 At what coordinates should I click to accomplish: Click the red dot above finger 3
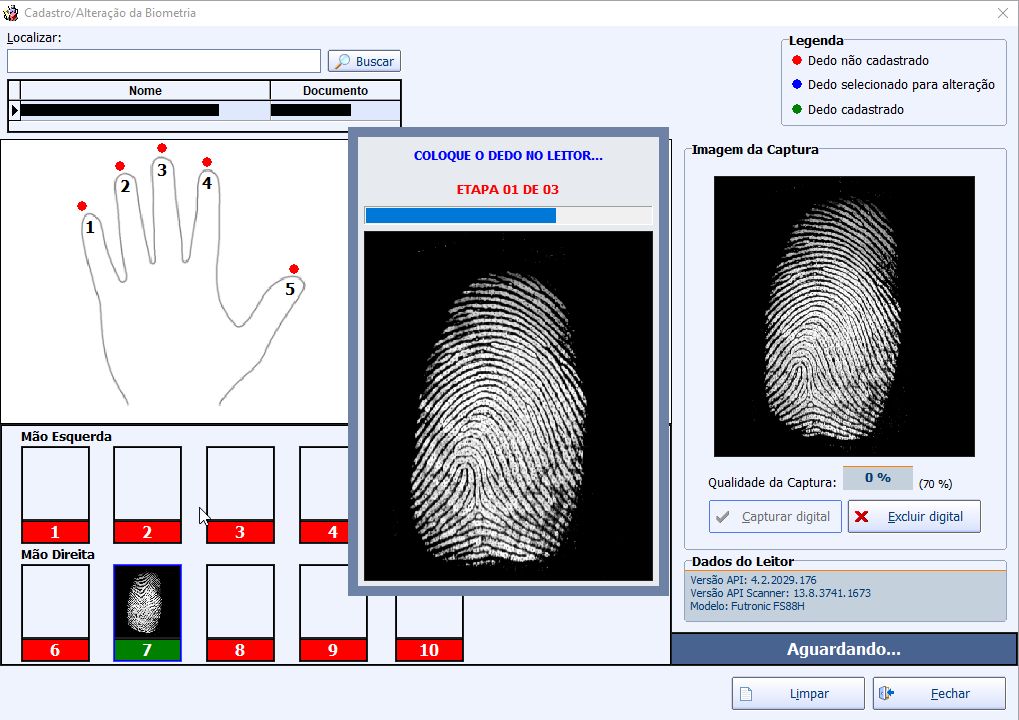[162, 148]
